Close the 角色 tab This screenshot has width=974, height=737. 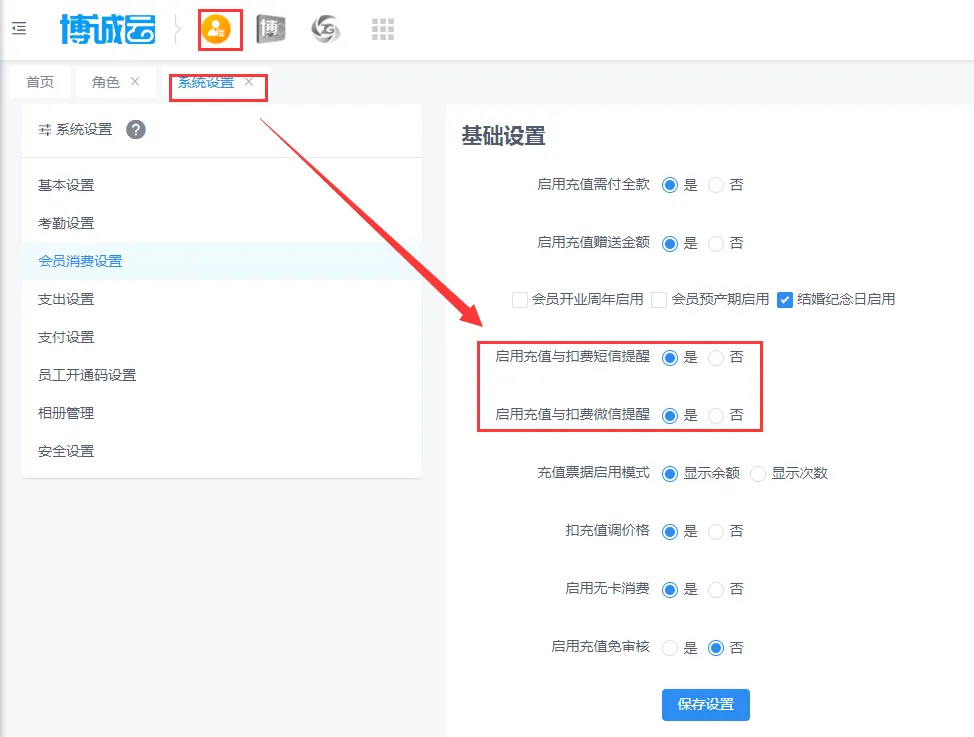(x=135, y=82)
